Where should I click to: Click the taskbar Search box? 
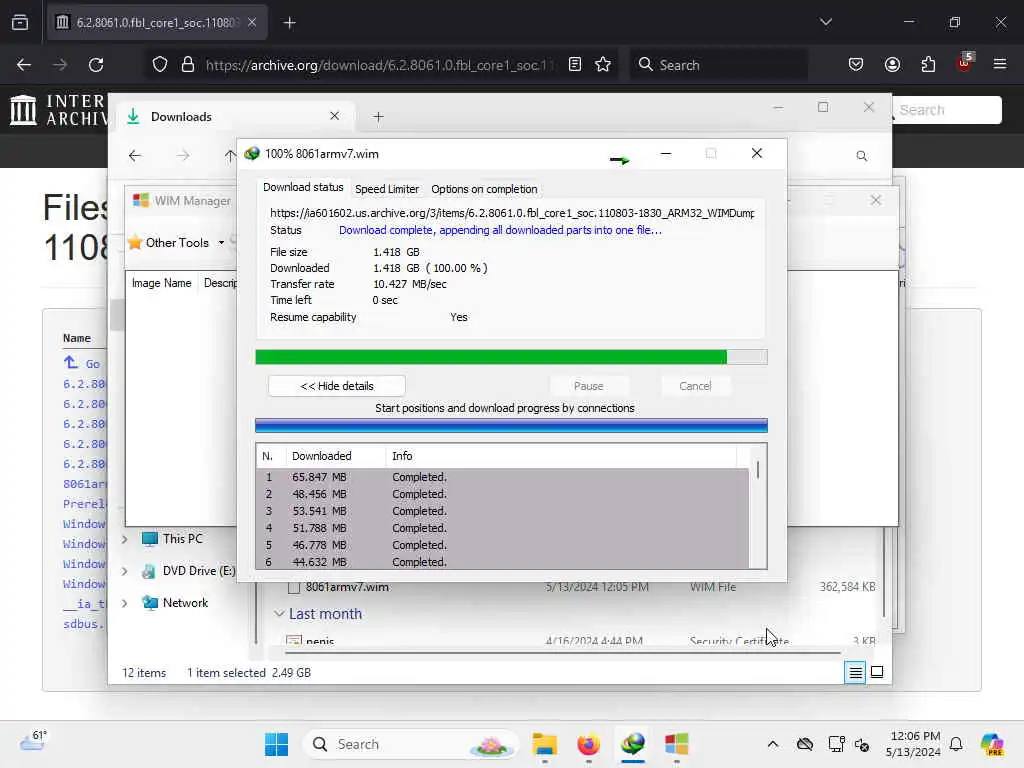coord(409,744)
